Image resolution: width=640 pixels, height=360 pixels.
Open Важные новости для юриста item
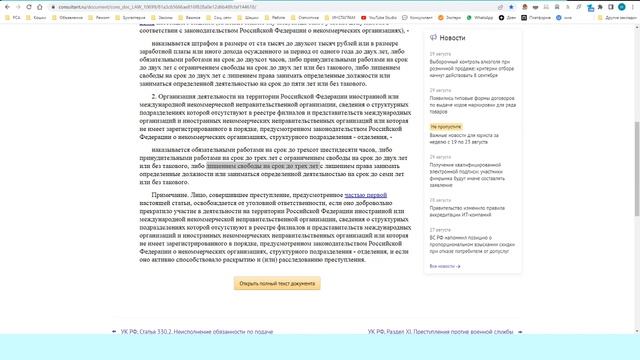(x=464, y=138)
